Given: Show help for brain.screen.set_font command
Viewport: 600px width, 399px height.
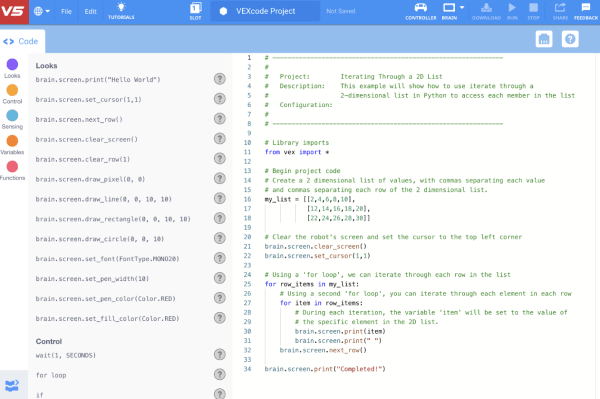Looking at the screenshot, I should (220, 258).
